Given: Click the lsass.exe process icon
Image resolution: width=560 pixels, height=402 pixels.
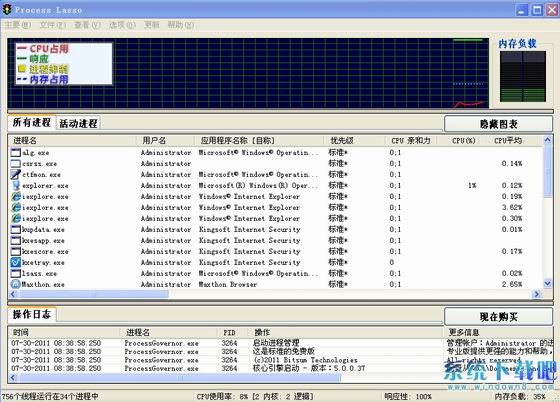Looking at the screenshot, I should coord(16,273).
